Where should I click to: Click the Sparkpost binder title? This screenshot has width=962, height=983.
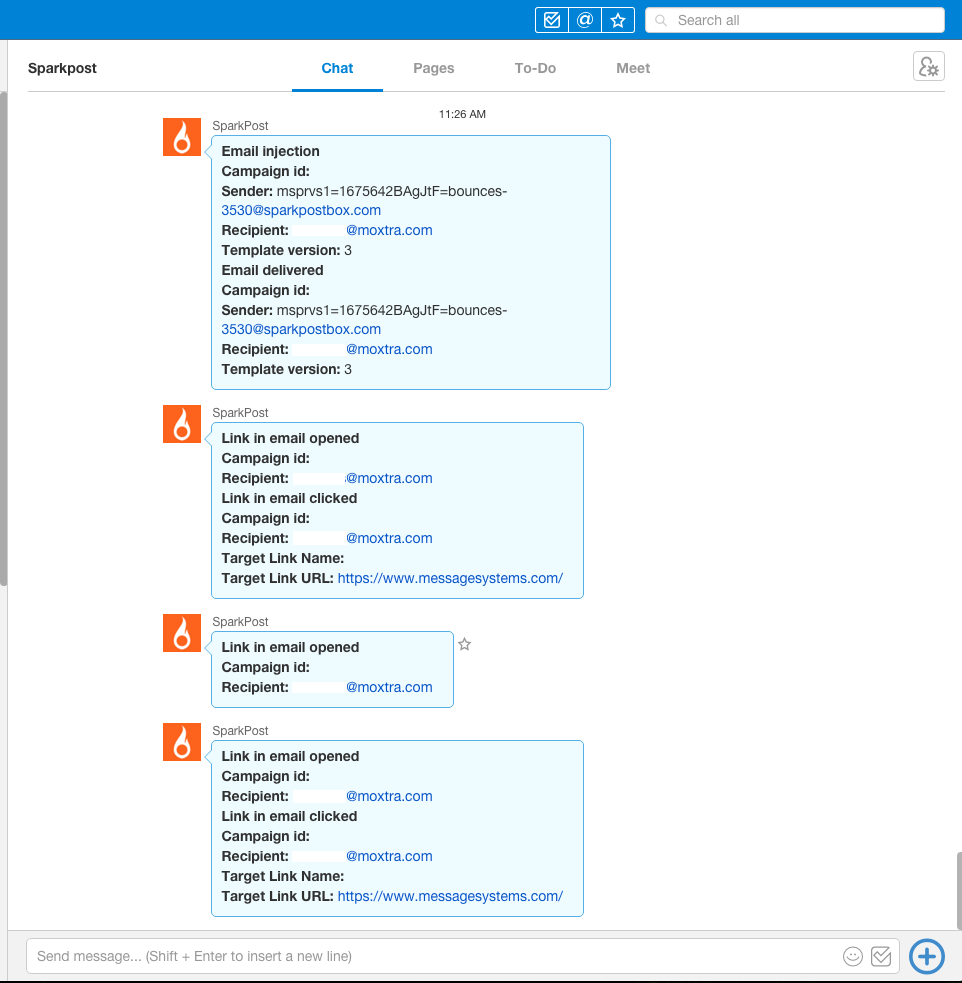point(62,68)
